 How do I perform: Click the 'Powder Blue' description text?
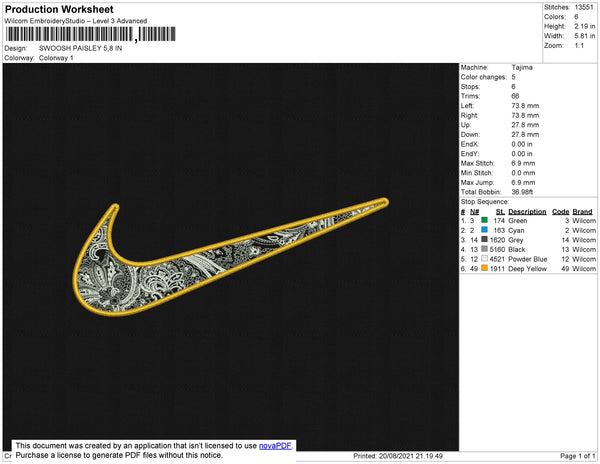coord(527,259)
